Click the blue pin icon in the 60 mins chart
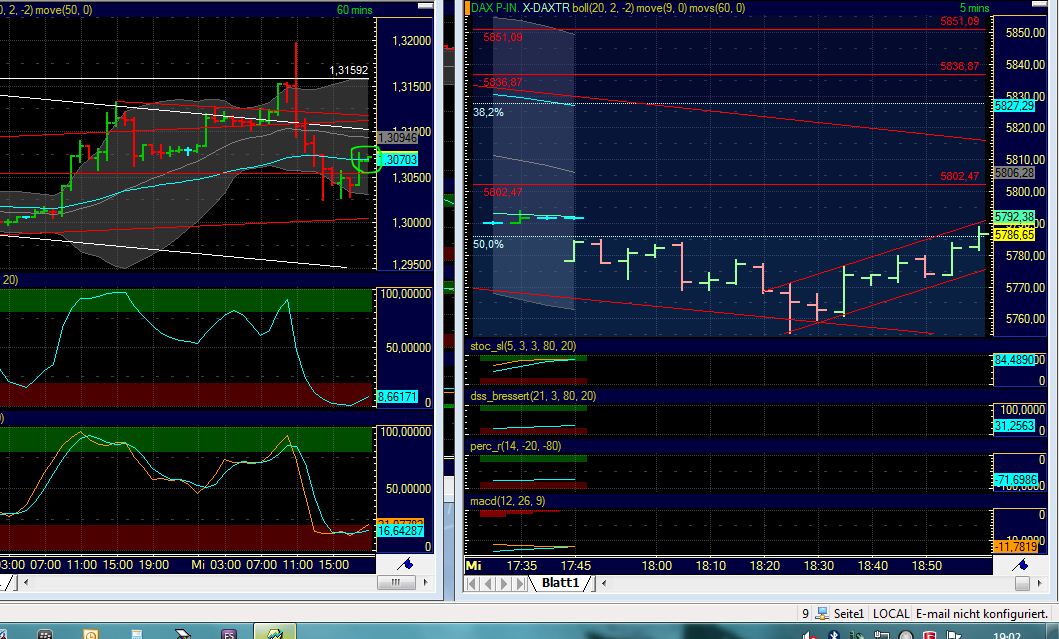The image size is (1059, 639). click(405, 563)
